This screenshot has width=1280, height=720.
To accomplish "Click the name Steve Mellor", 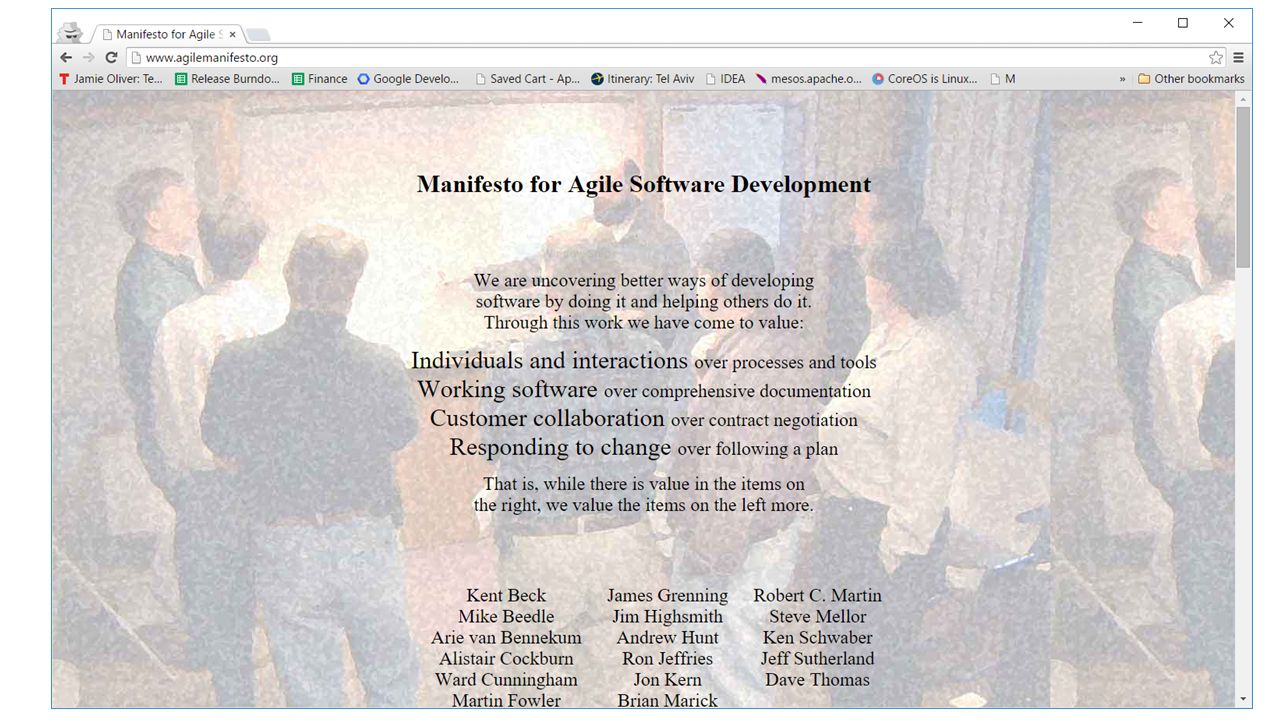I will pyautogui.click(x=817, y=616).
